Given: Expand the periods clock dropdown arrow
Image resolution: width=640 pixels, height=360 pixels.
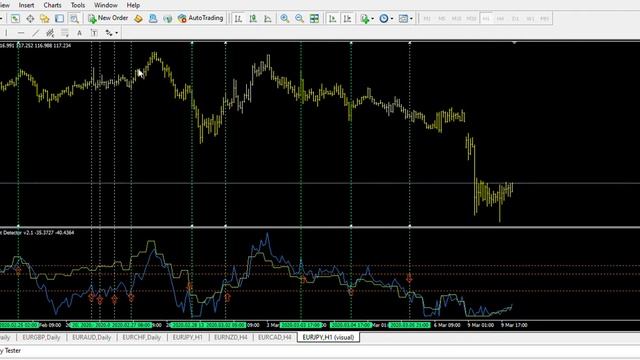Looking at the screenshot, I should point(392,19).
